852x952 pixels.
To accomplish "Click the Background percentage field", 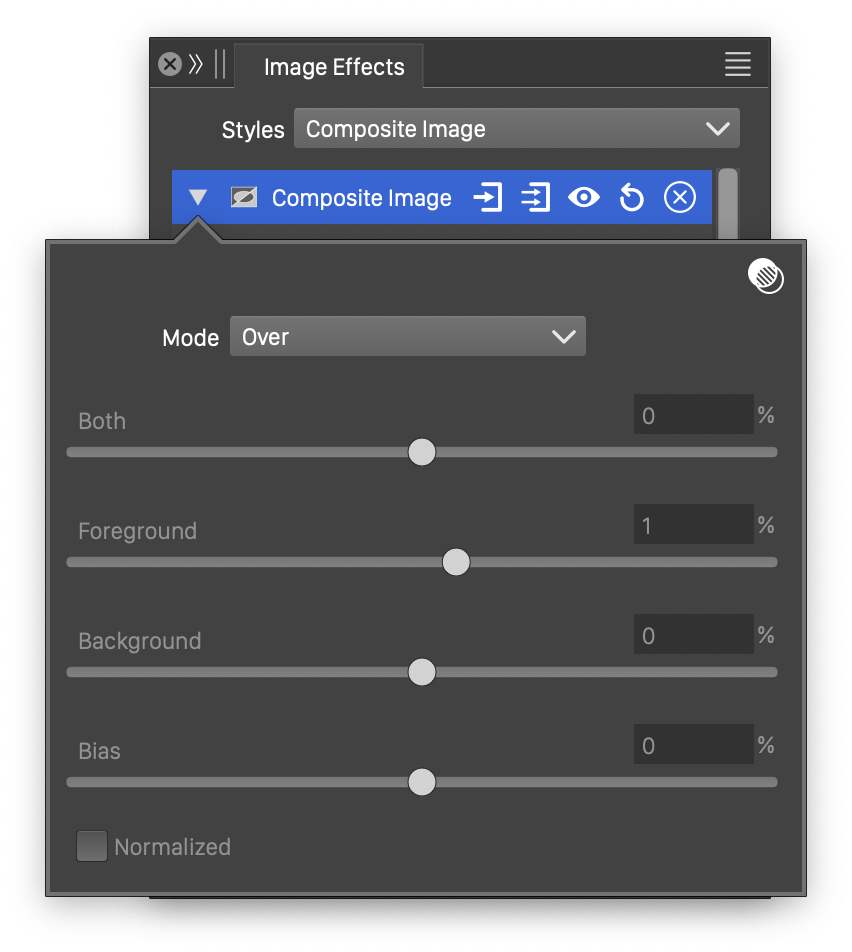I will [x=692, y=636].
